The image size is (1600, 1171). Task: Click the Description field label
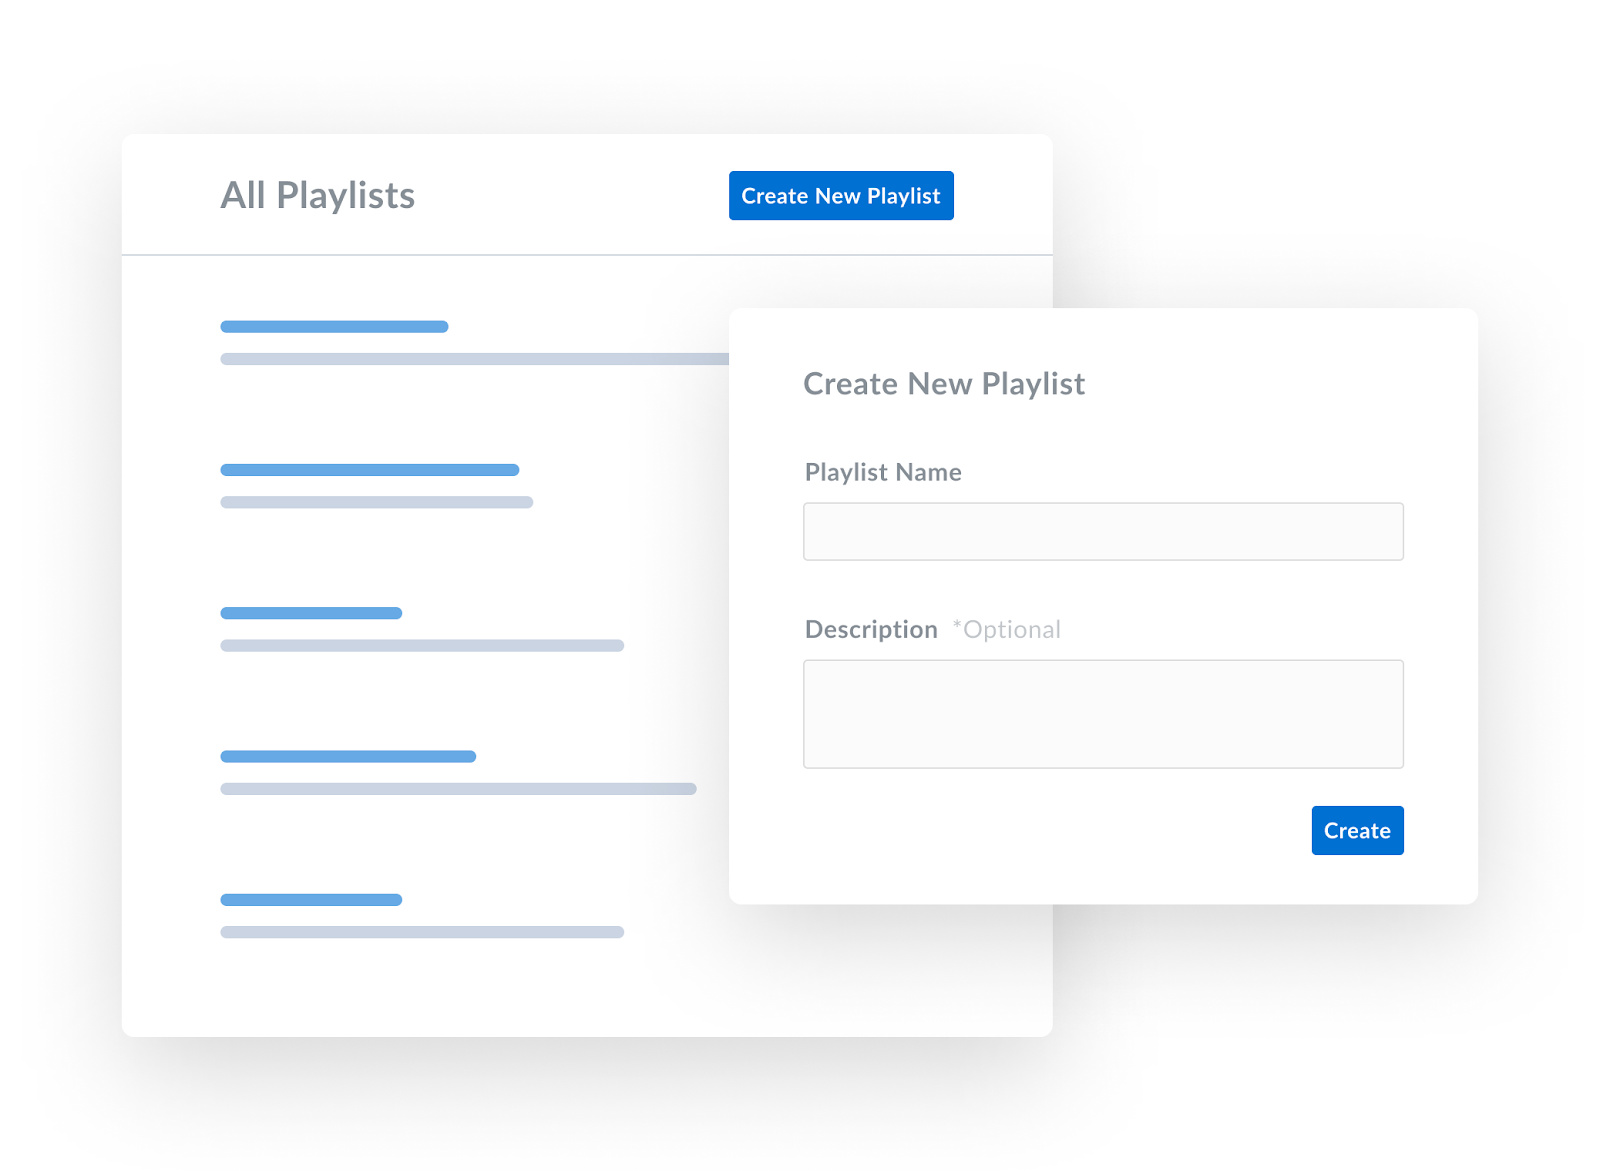click(x=871, y=629)
